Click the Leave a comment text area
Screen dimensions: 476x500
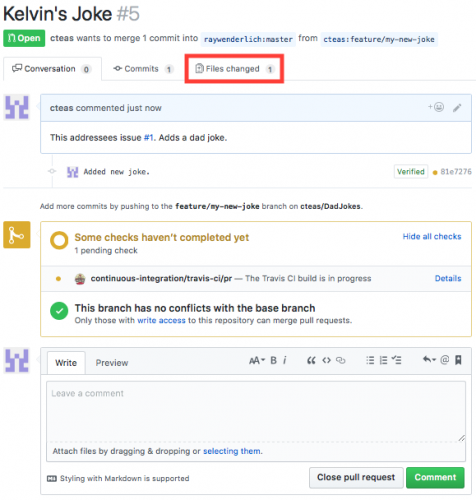tap(256, 412)
